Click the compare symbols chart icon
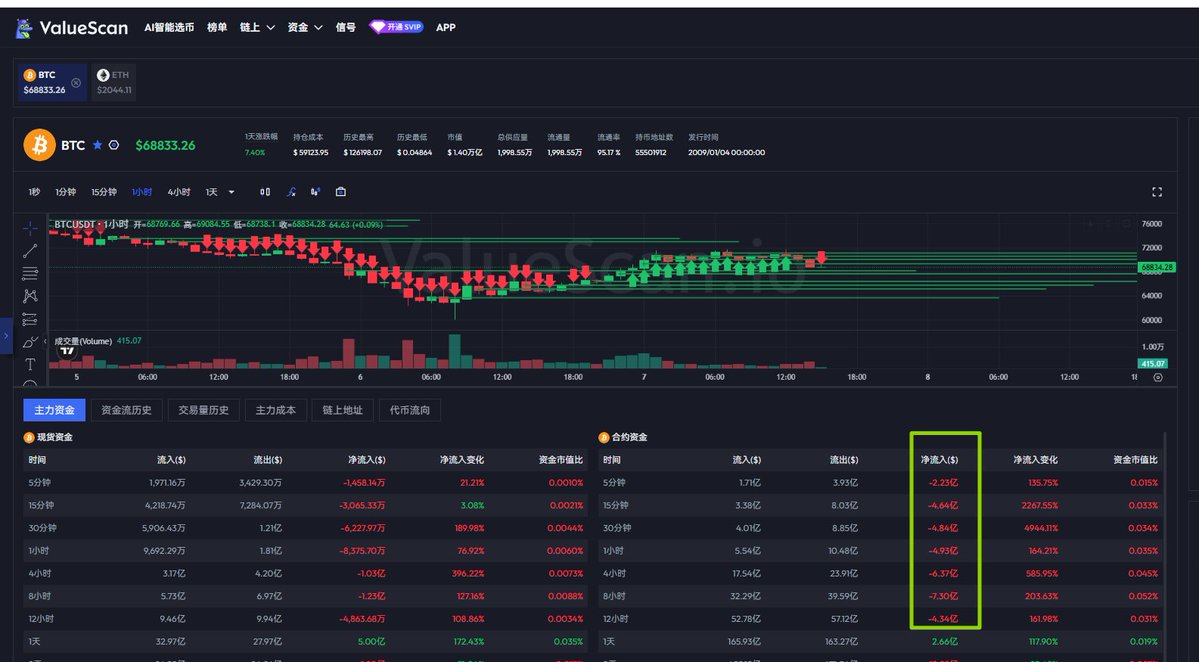This screenshot has height=662, width=1199. point(315,192)
